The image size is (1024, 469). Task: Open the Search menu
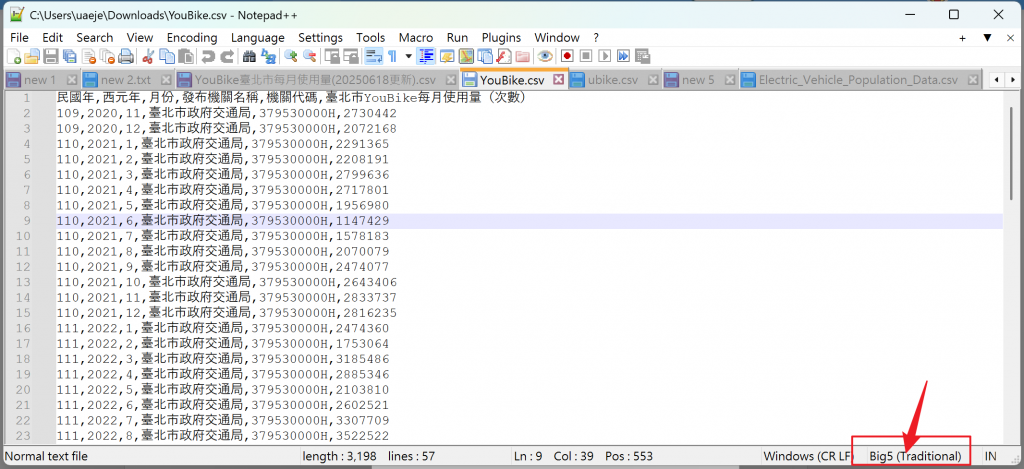click(x=95, y=38)
